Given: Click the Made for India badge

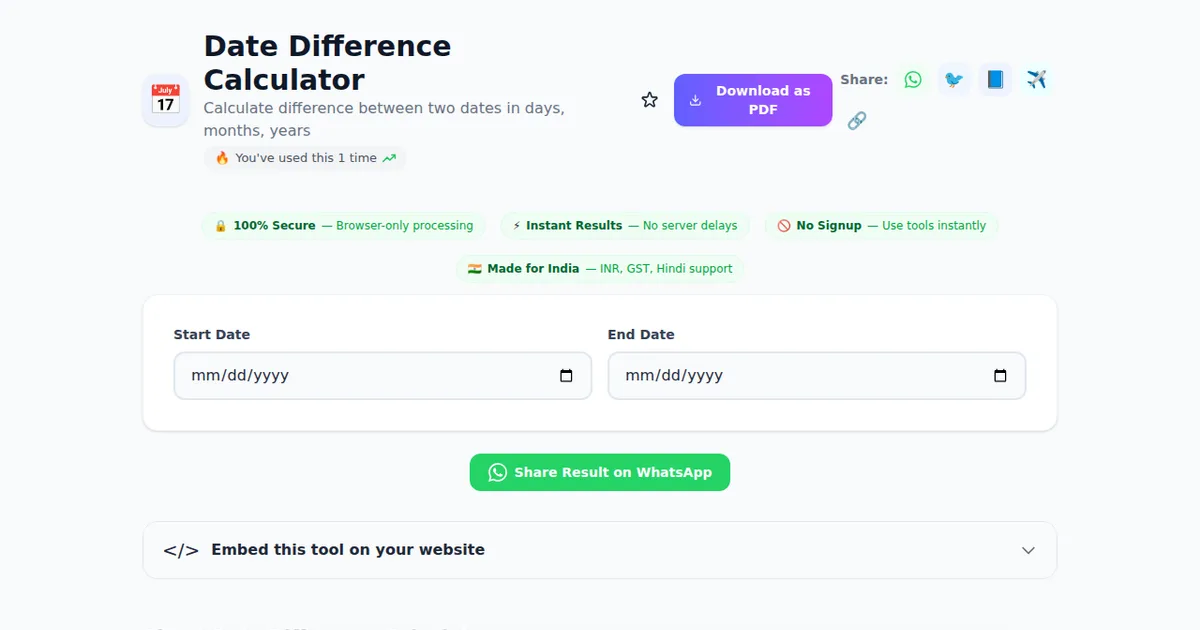Looking at the screenshot, I should (600, 268).
